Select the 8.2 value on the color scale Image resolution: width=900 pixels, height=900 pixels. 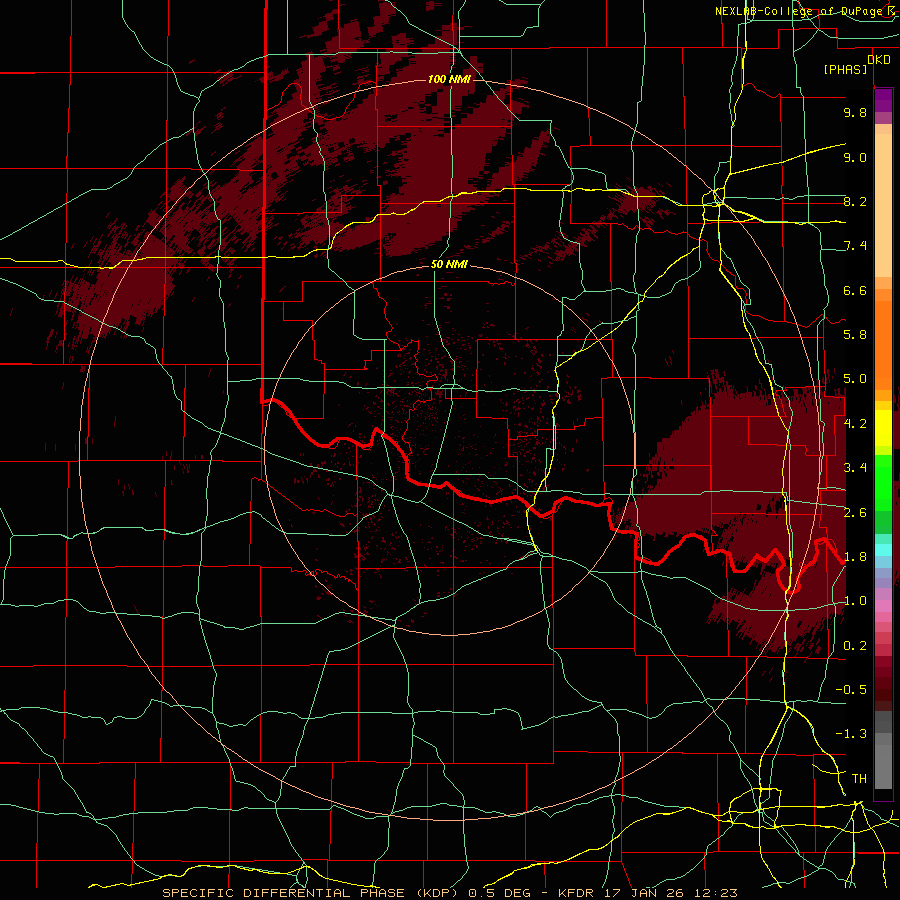(855, 201)
